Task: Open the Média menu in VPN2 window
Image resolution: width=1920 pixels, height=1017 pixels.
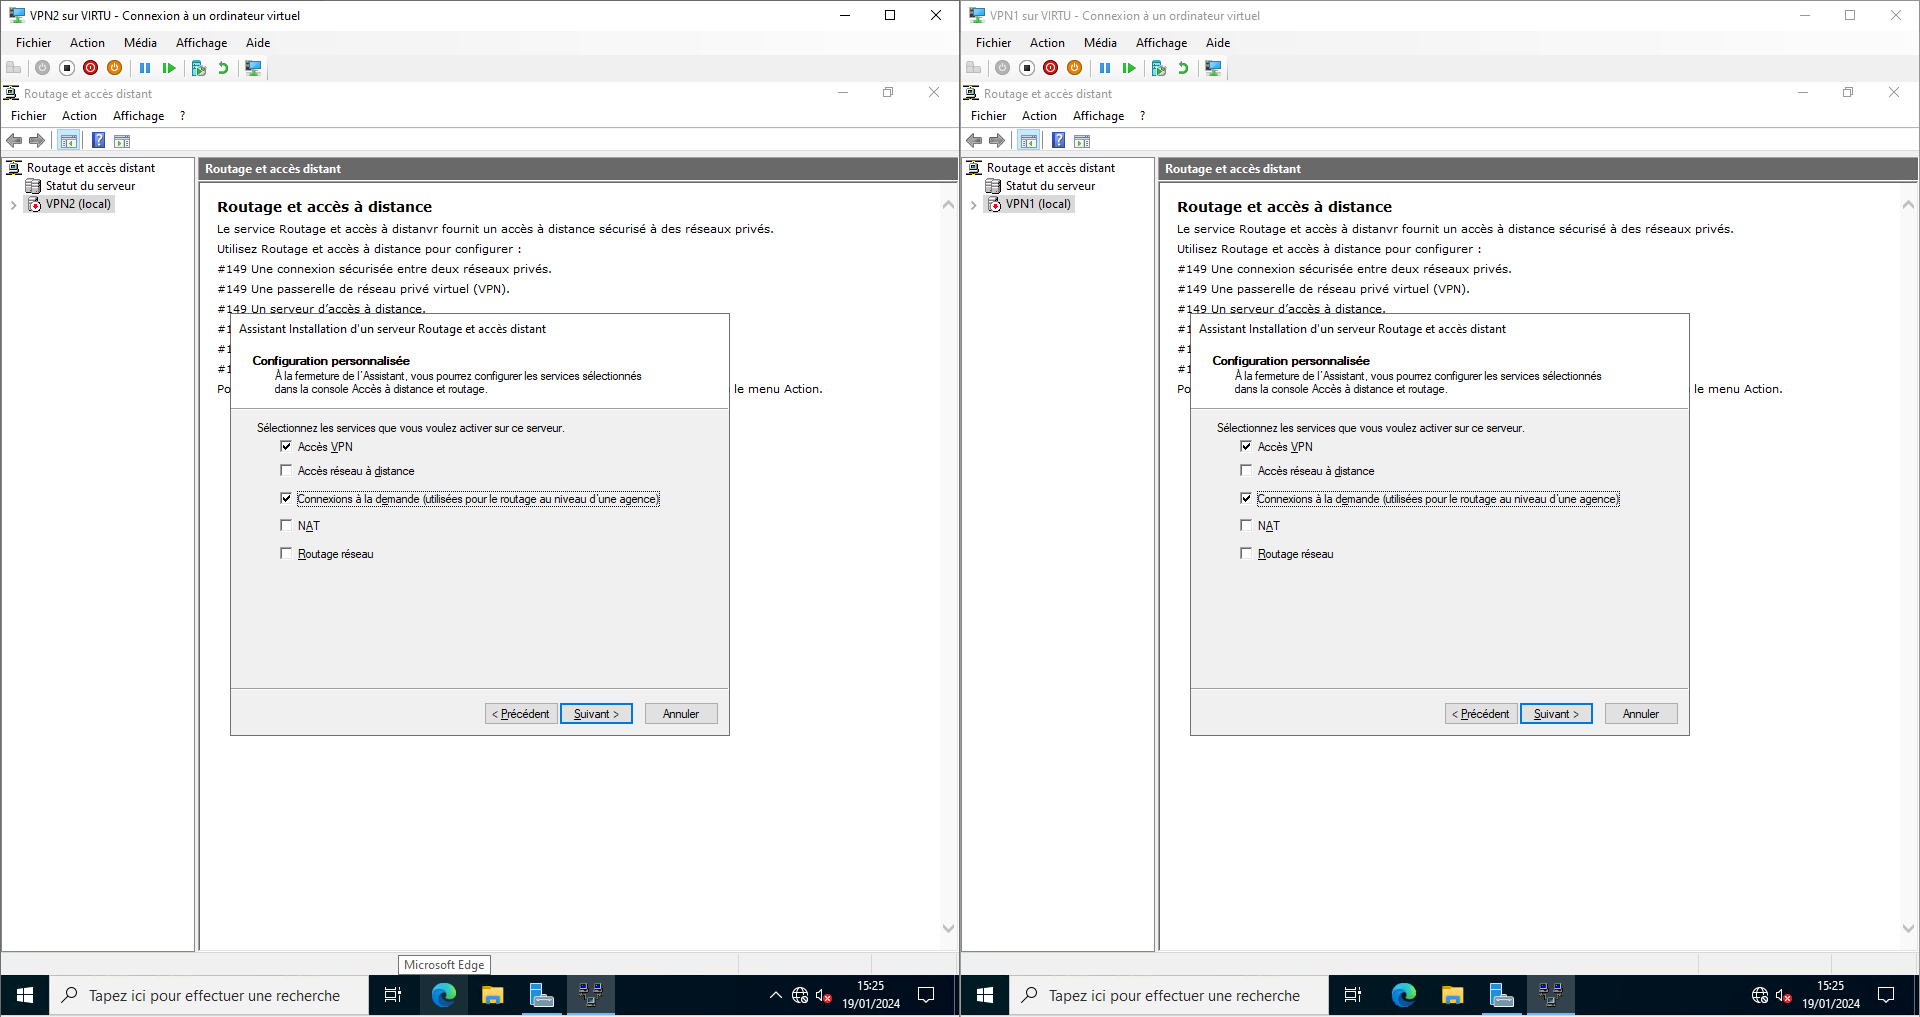Action: 140,43
